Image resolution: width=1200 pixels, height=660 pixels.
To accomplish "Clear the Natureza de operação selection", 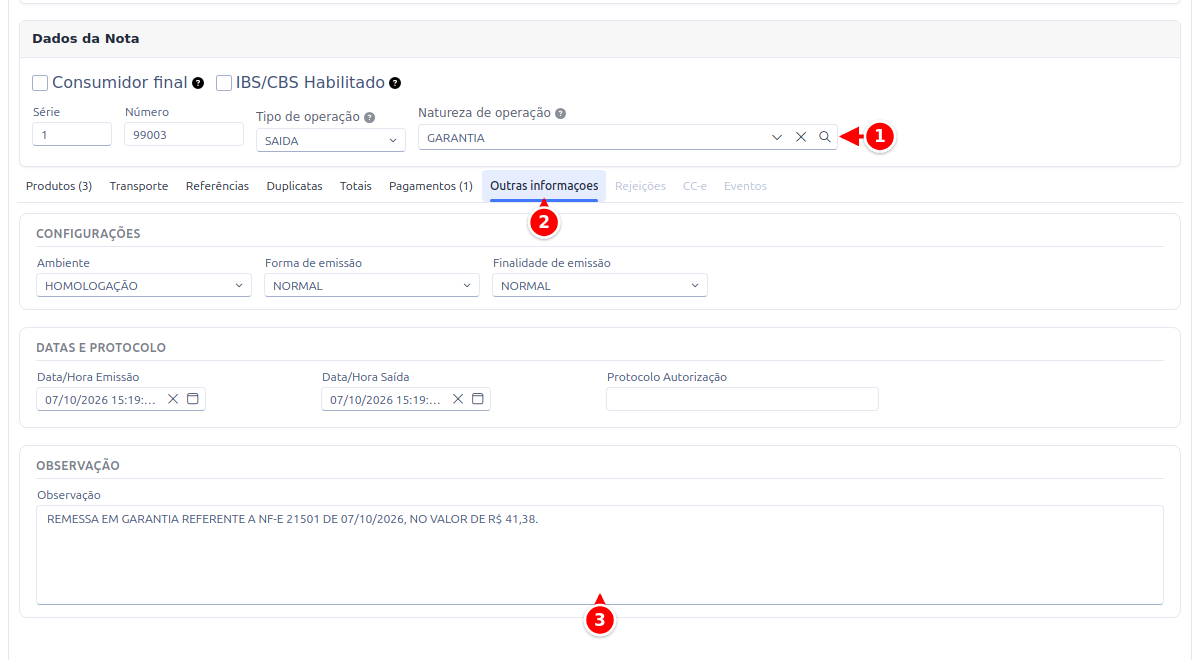I will point(801,137).
